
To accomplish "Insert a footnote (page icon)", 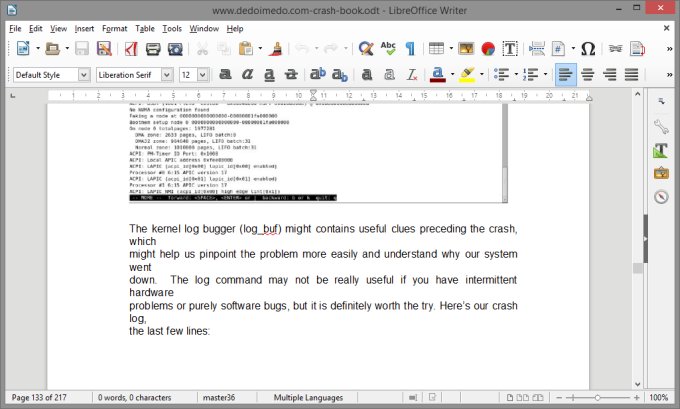I will 638,49.
